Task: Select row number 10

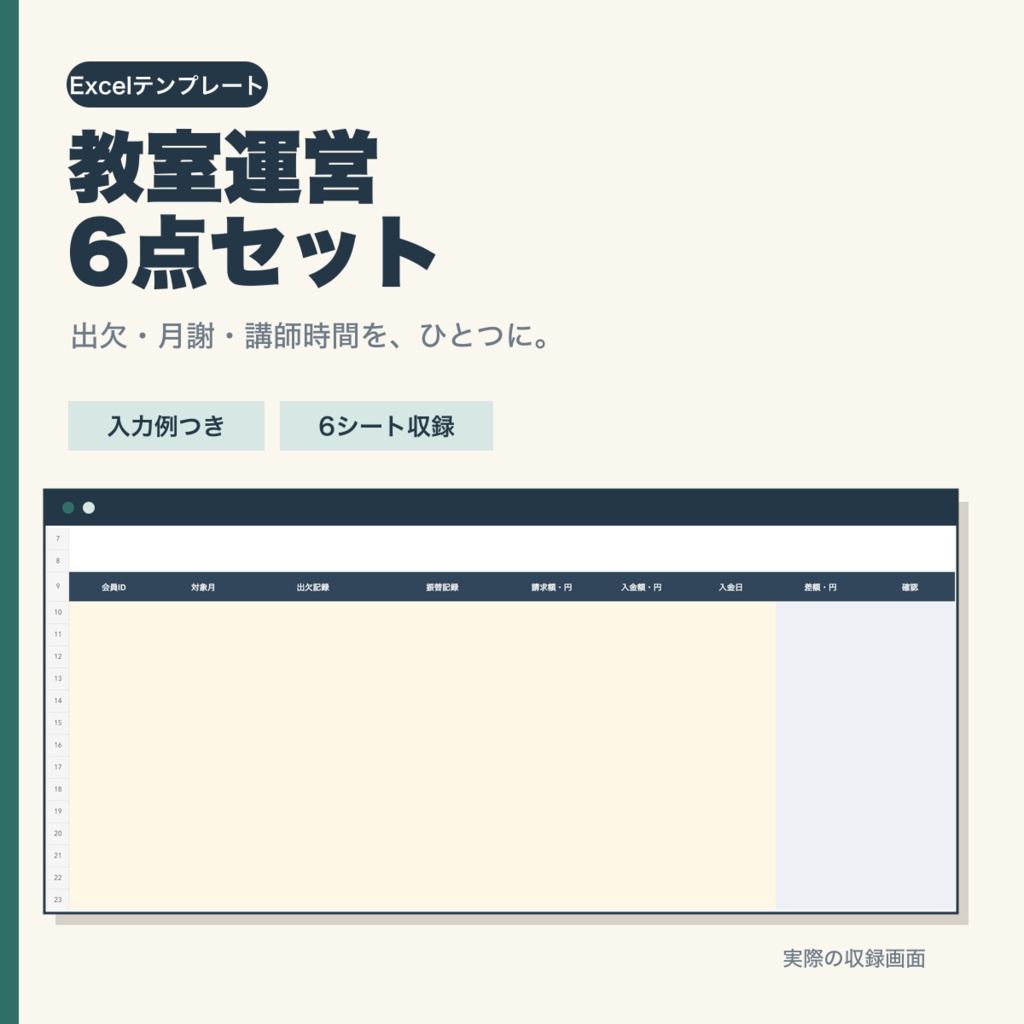Action: tap(58, 612)
